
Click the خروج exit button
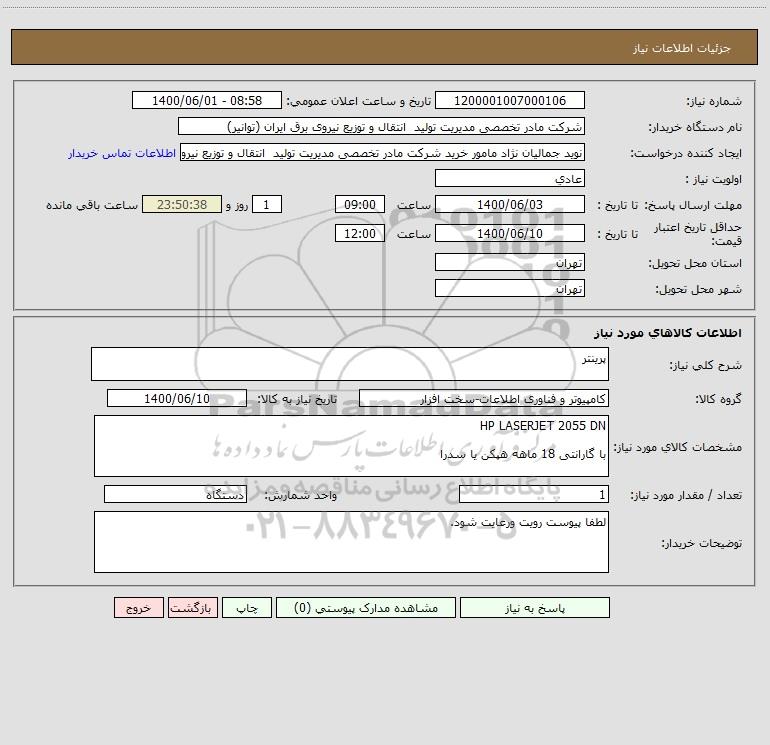pyautogui.click(x=138, y=607)
